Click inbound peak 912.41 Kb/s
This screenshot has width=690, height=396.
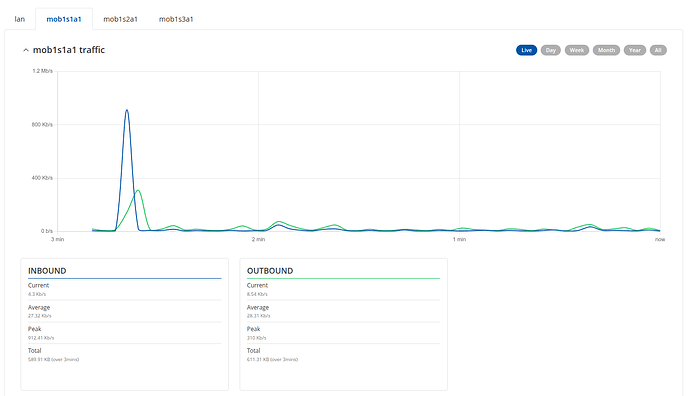tap(41, 338)
